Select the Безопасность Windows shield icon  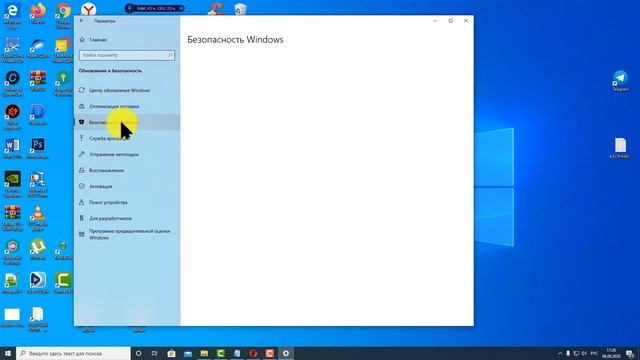tap(81, 122)
